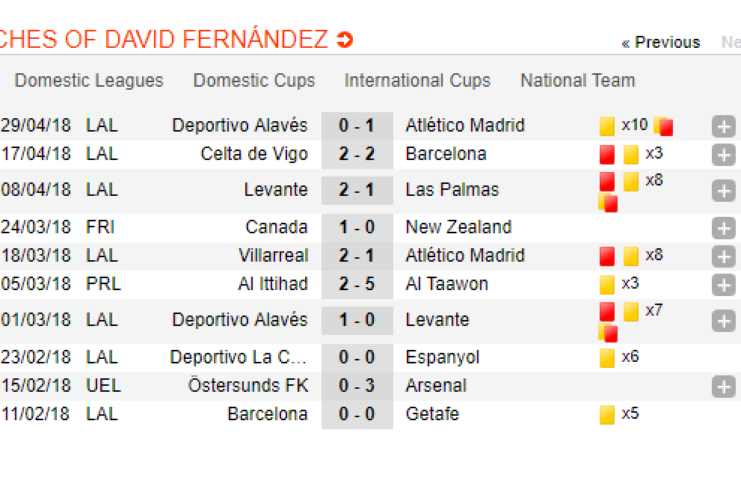Open the Domestic Cups tab
741x486 pixels.
tap(254, 81)
